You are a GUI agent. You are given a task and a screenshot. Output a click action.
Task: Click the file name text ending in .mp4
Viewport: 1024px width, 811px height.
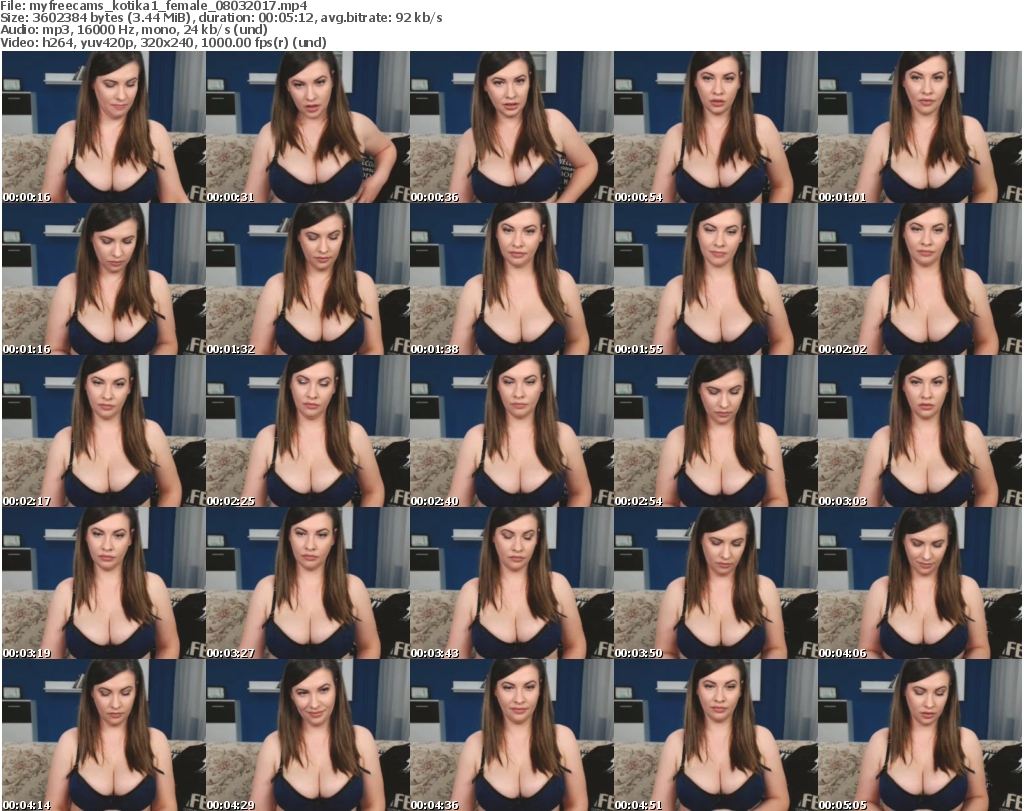pyautogui.click(x=168, y=6)
